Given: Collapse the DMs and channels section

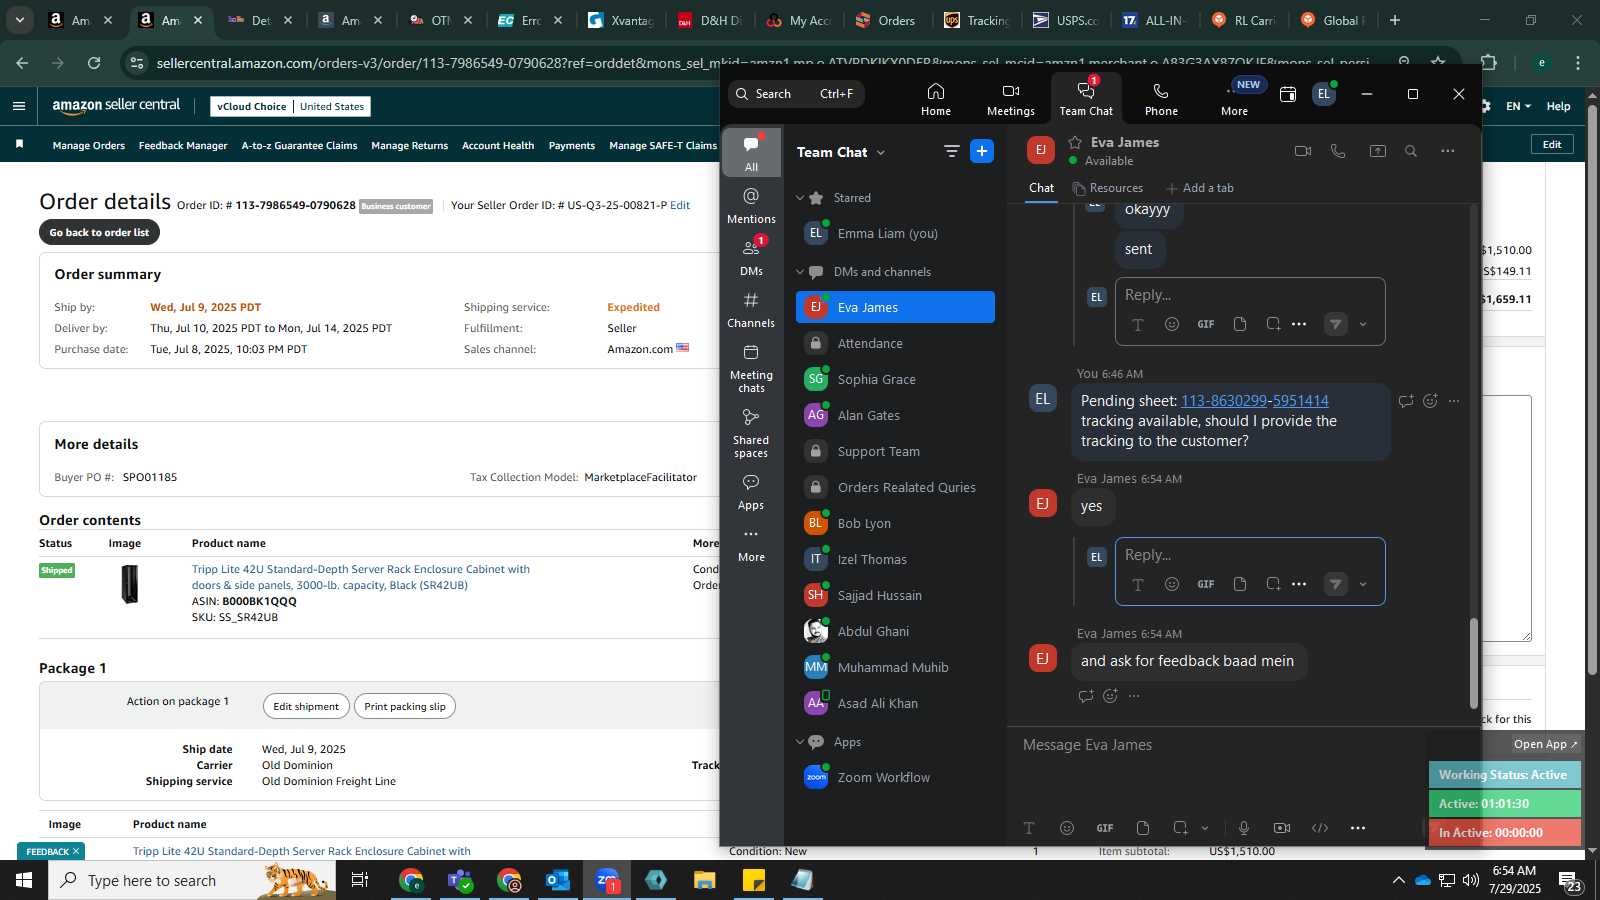Looking at the screenshot, I should pos(800,272).
